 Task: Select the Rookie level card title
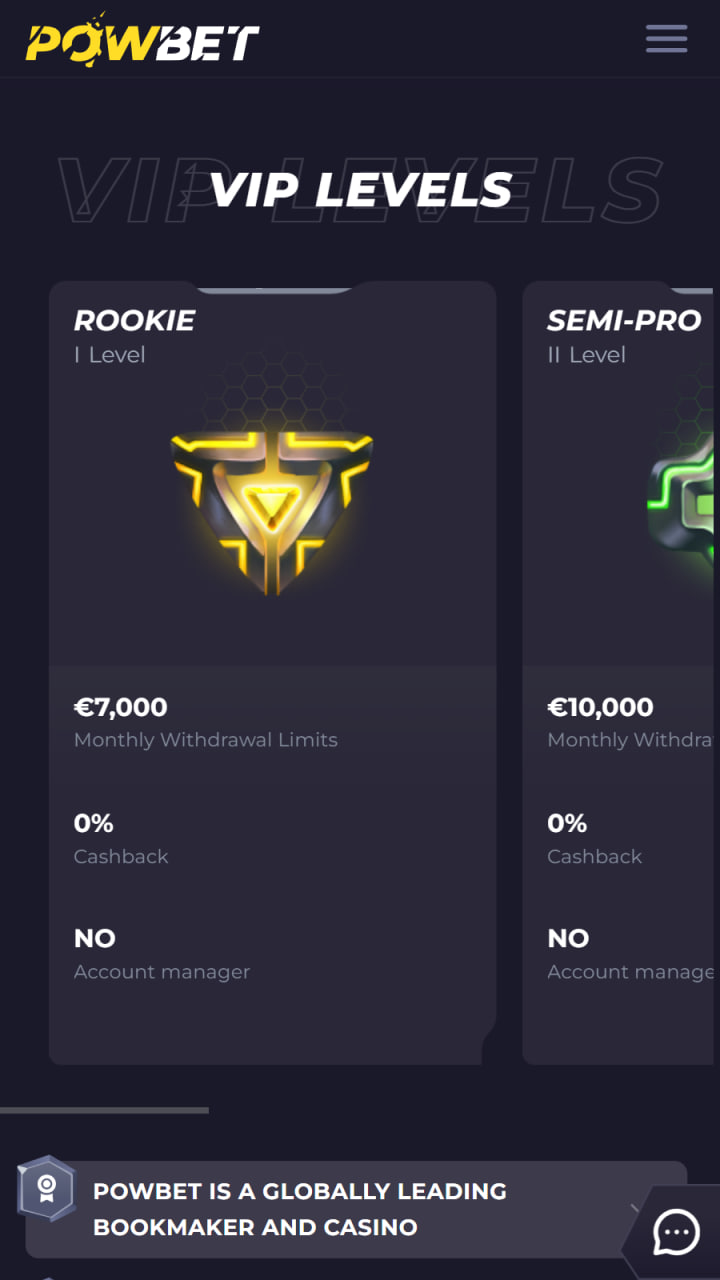tap(134, 320)
